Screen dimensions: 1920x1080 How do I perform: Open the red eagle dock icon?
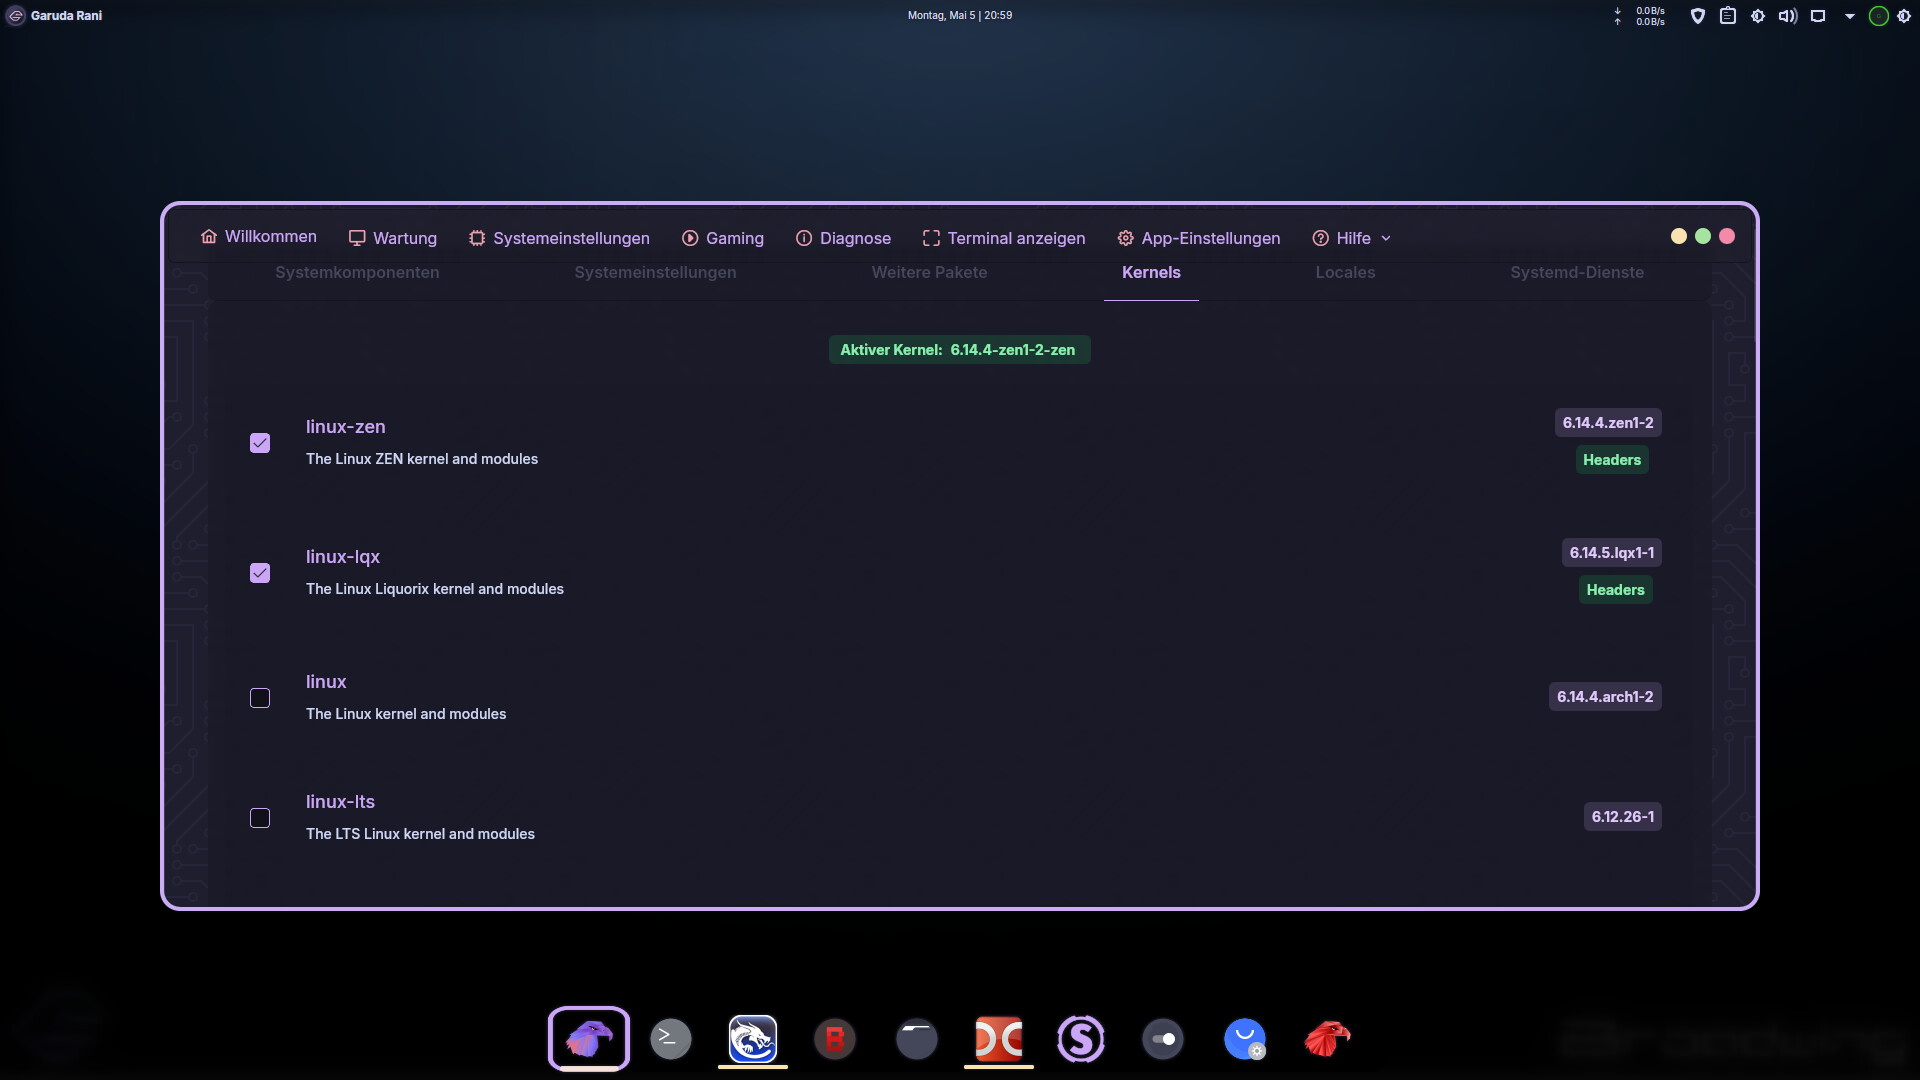coord(1327,1039)
